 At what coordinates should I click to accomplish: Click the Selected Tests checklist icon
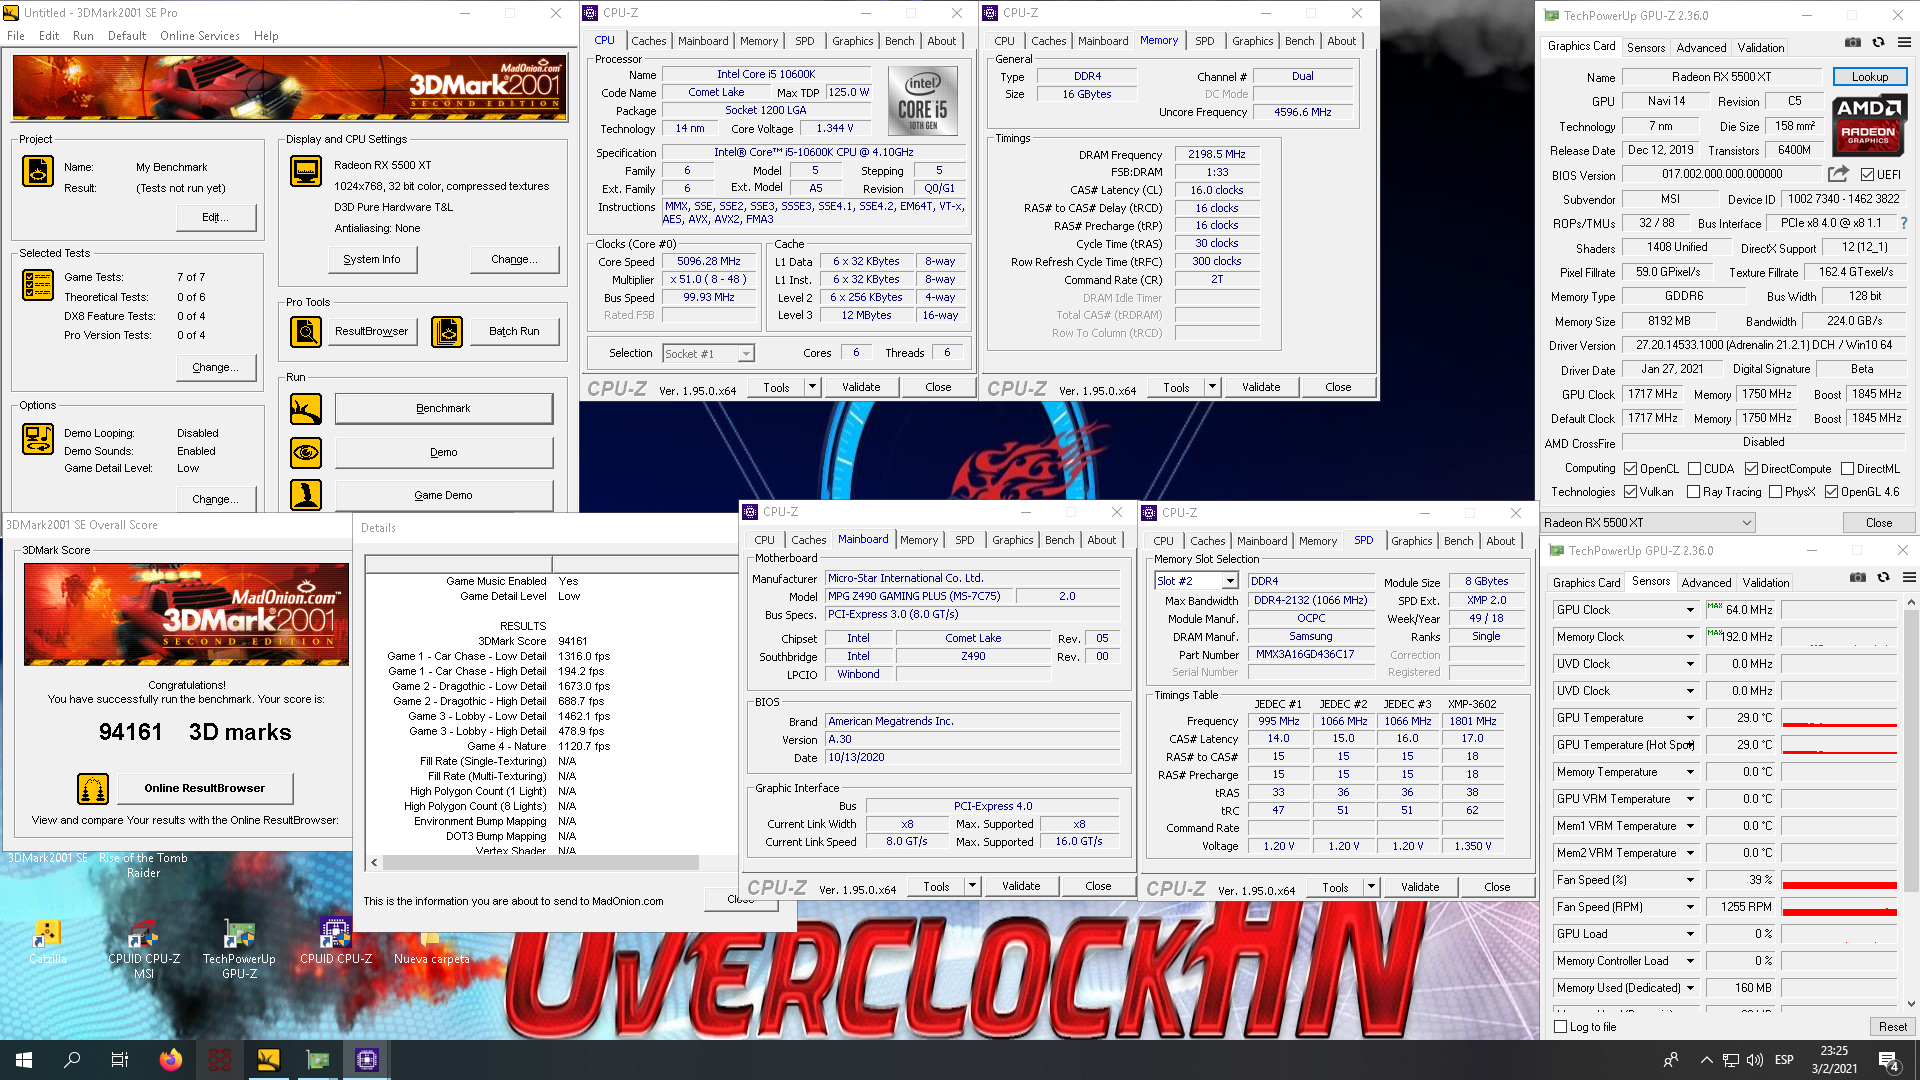point(38,285)
